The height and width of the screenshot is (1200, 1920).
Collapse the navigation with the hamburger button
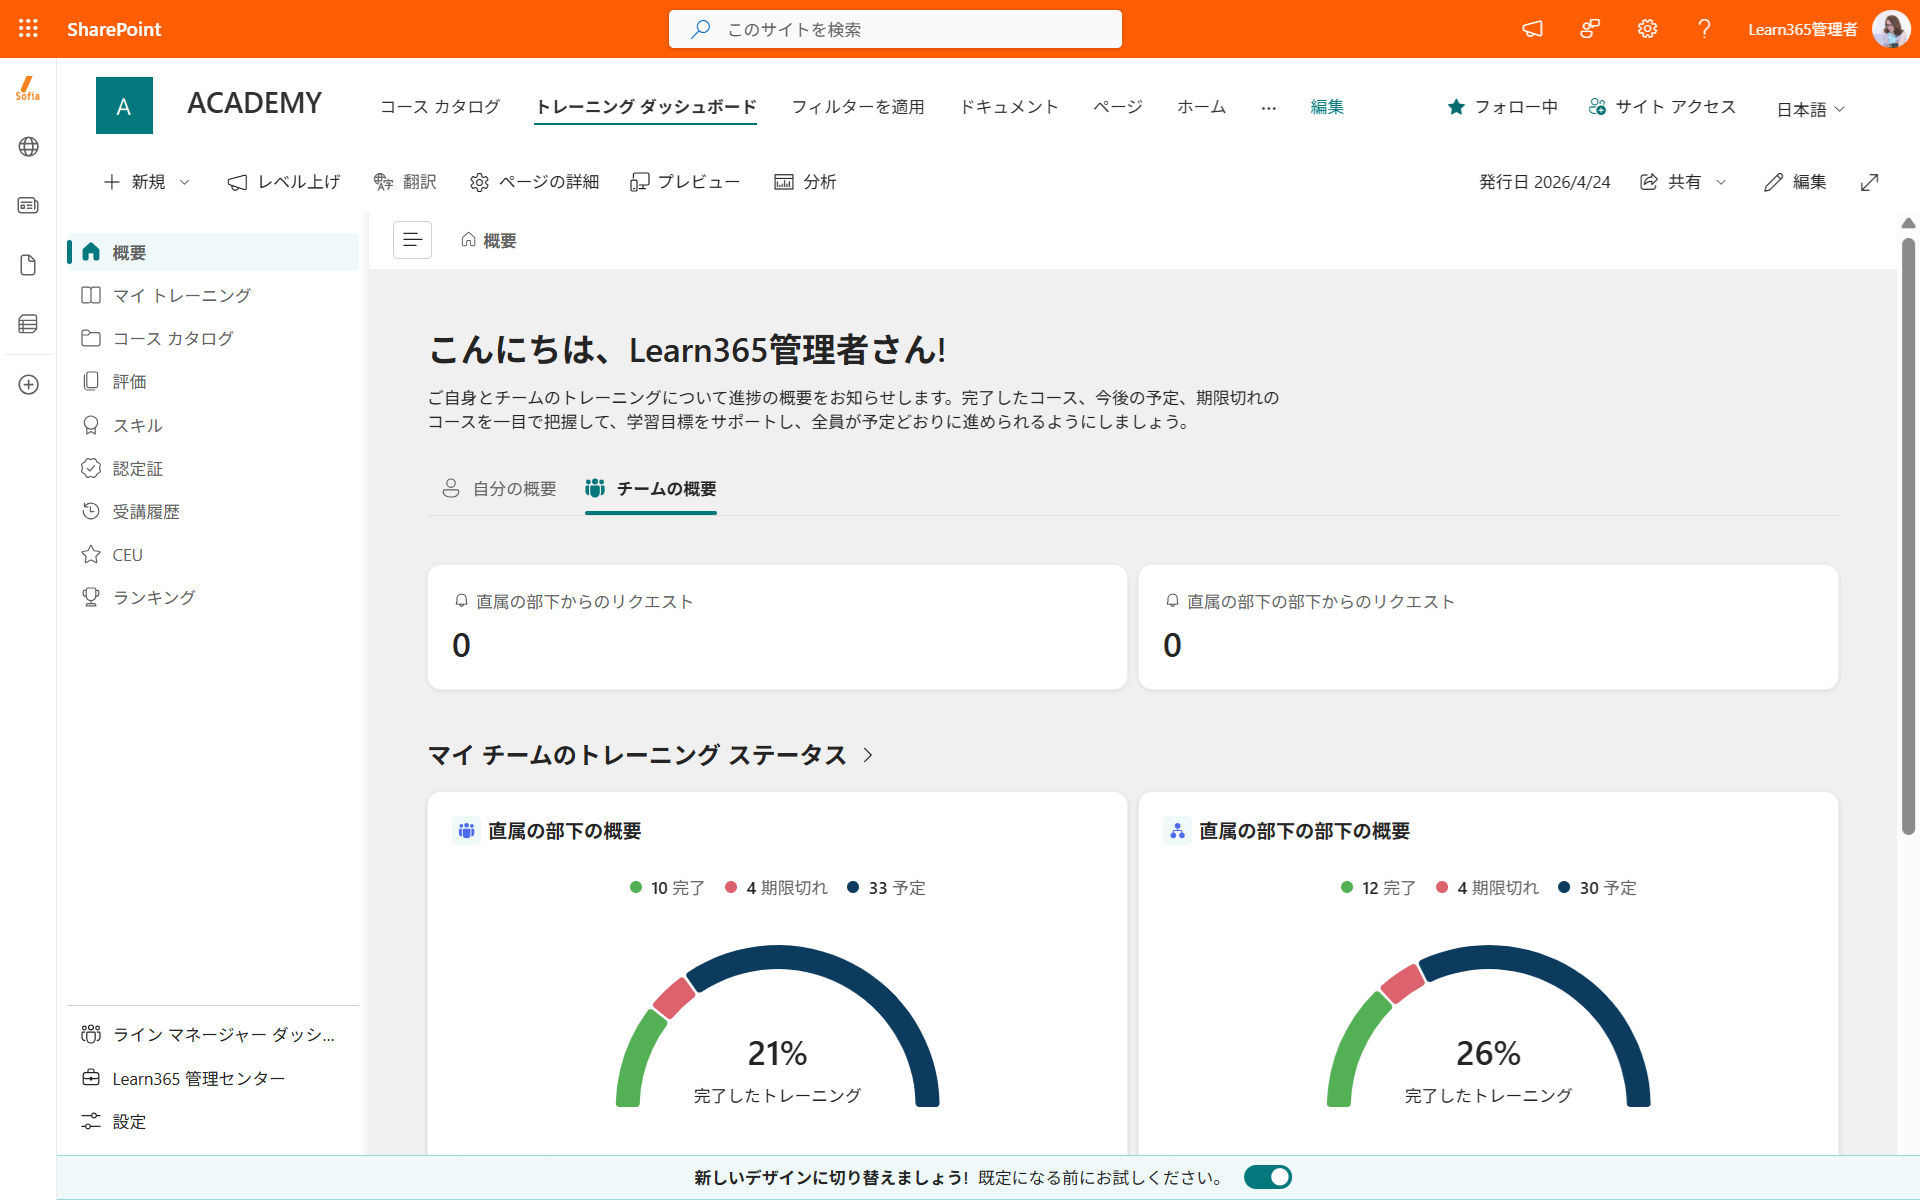click(412, 240)
